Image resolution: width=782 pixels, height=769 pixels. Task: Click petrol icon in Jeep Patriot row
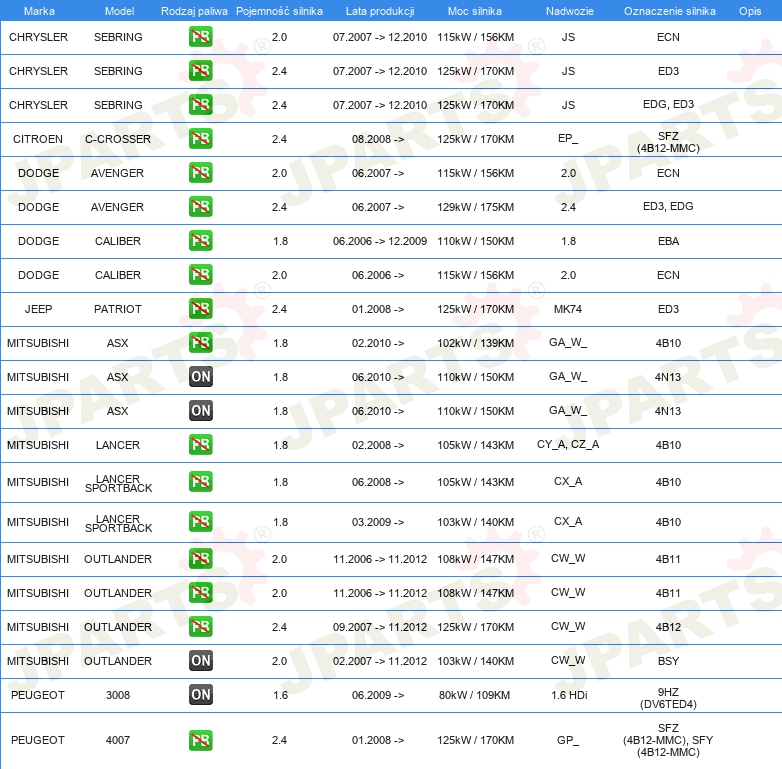[200, 308]
